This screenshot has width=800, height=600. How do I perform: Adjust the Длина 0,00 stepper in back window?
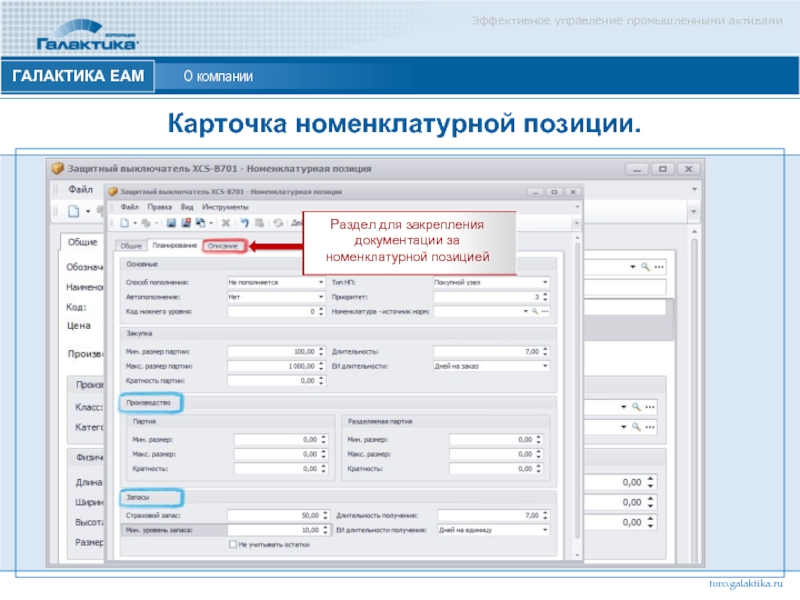(650, 482)
